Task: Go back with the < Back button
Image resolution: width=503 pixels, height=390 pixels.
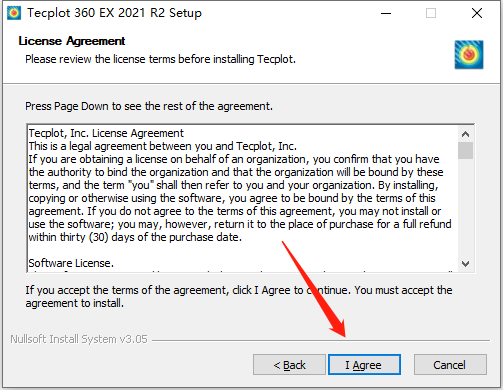Action: (x=289, y=365)
